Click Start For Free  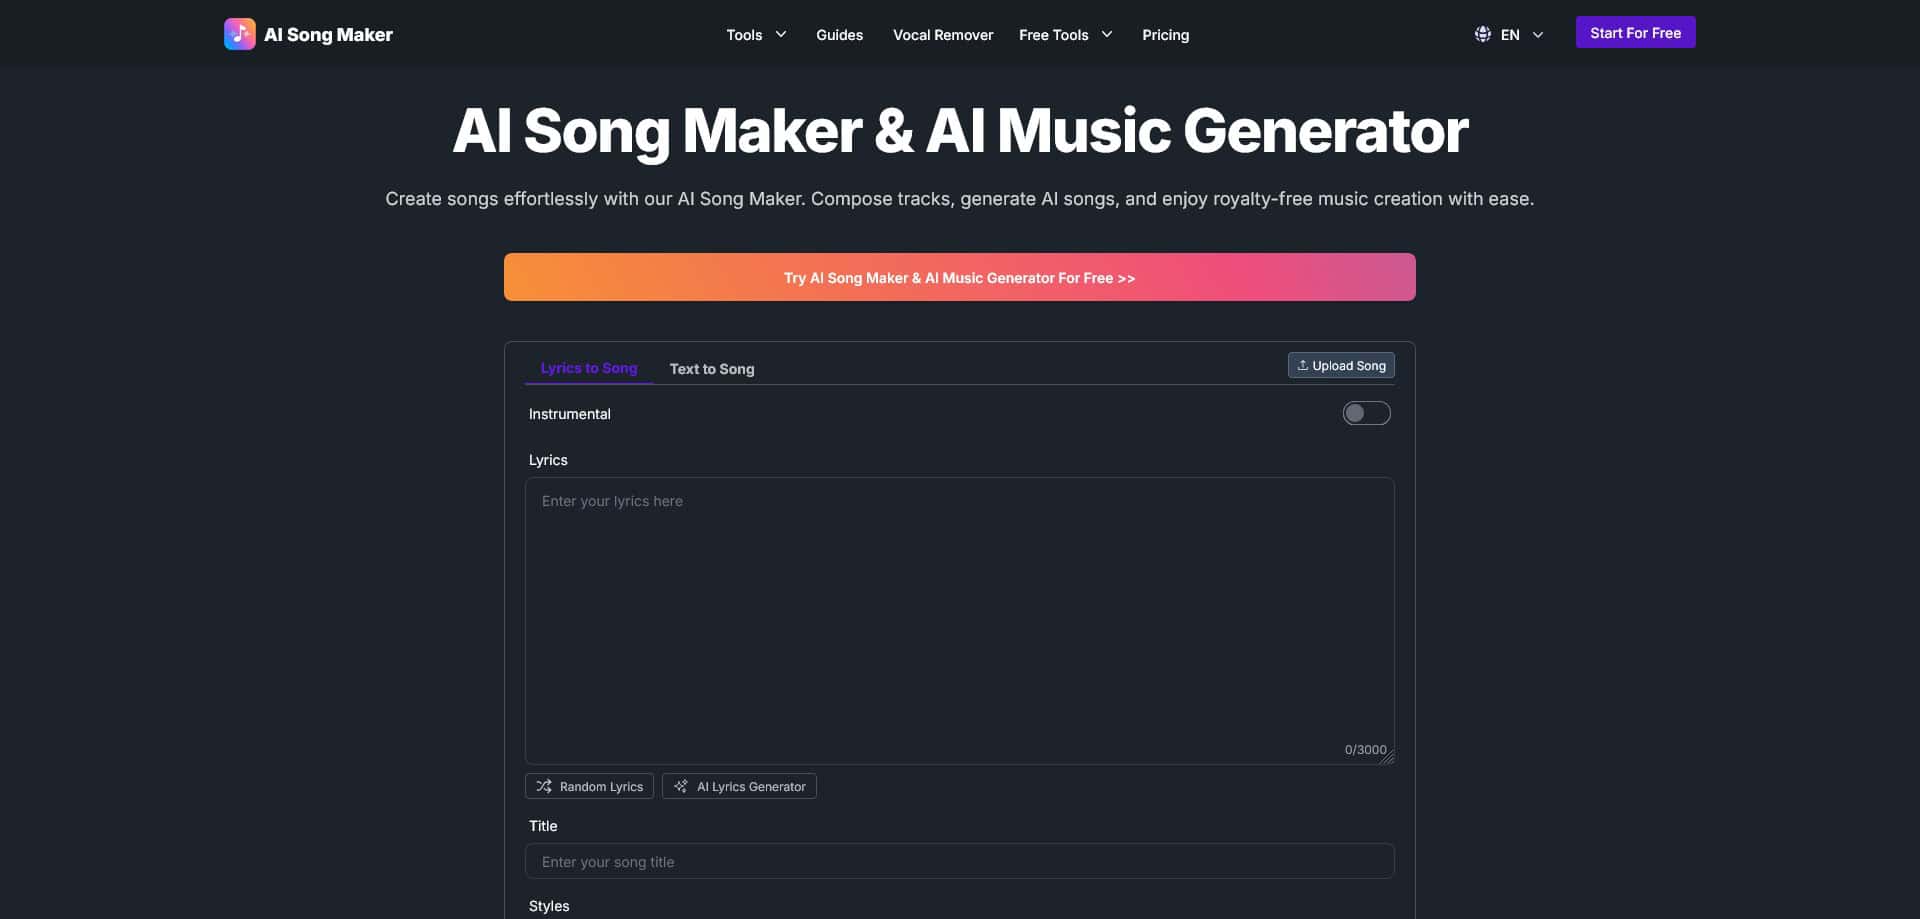pyautogui.click(x=1635, y=32)
